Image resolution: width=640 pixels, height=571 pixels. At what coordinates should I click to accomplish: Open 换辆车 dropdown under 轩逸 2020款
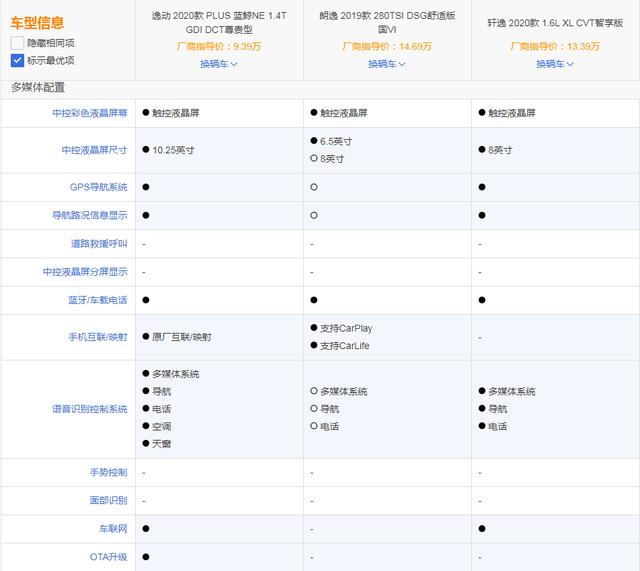pyautogui.click(x=555, y=64)
